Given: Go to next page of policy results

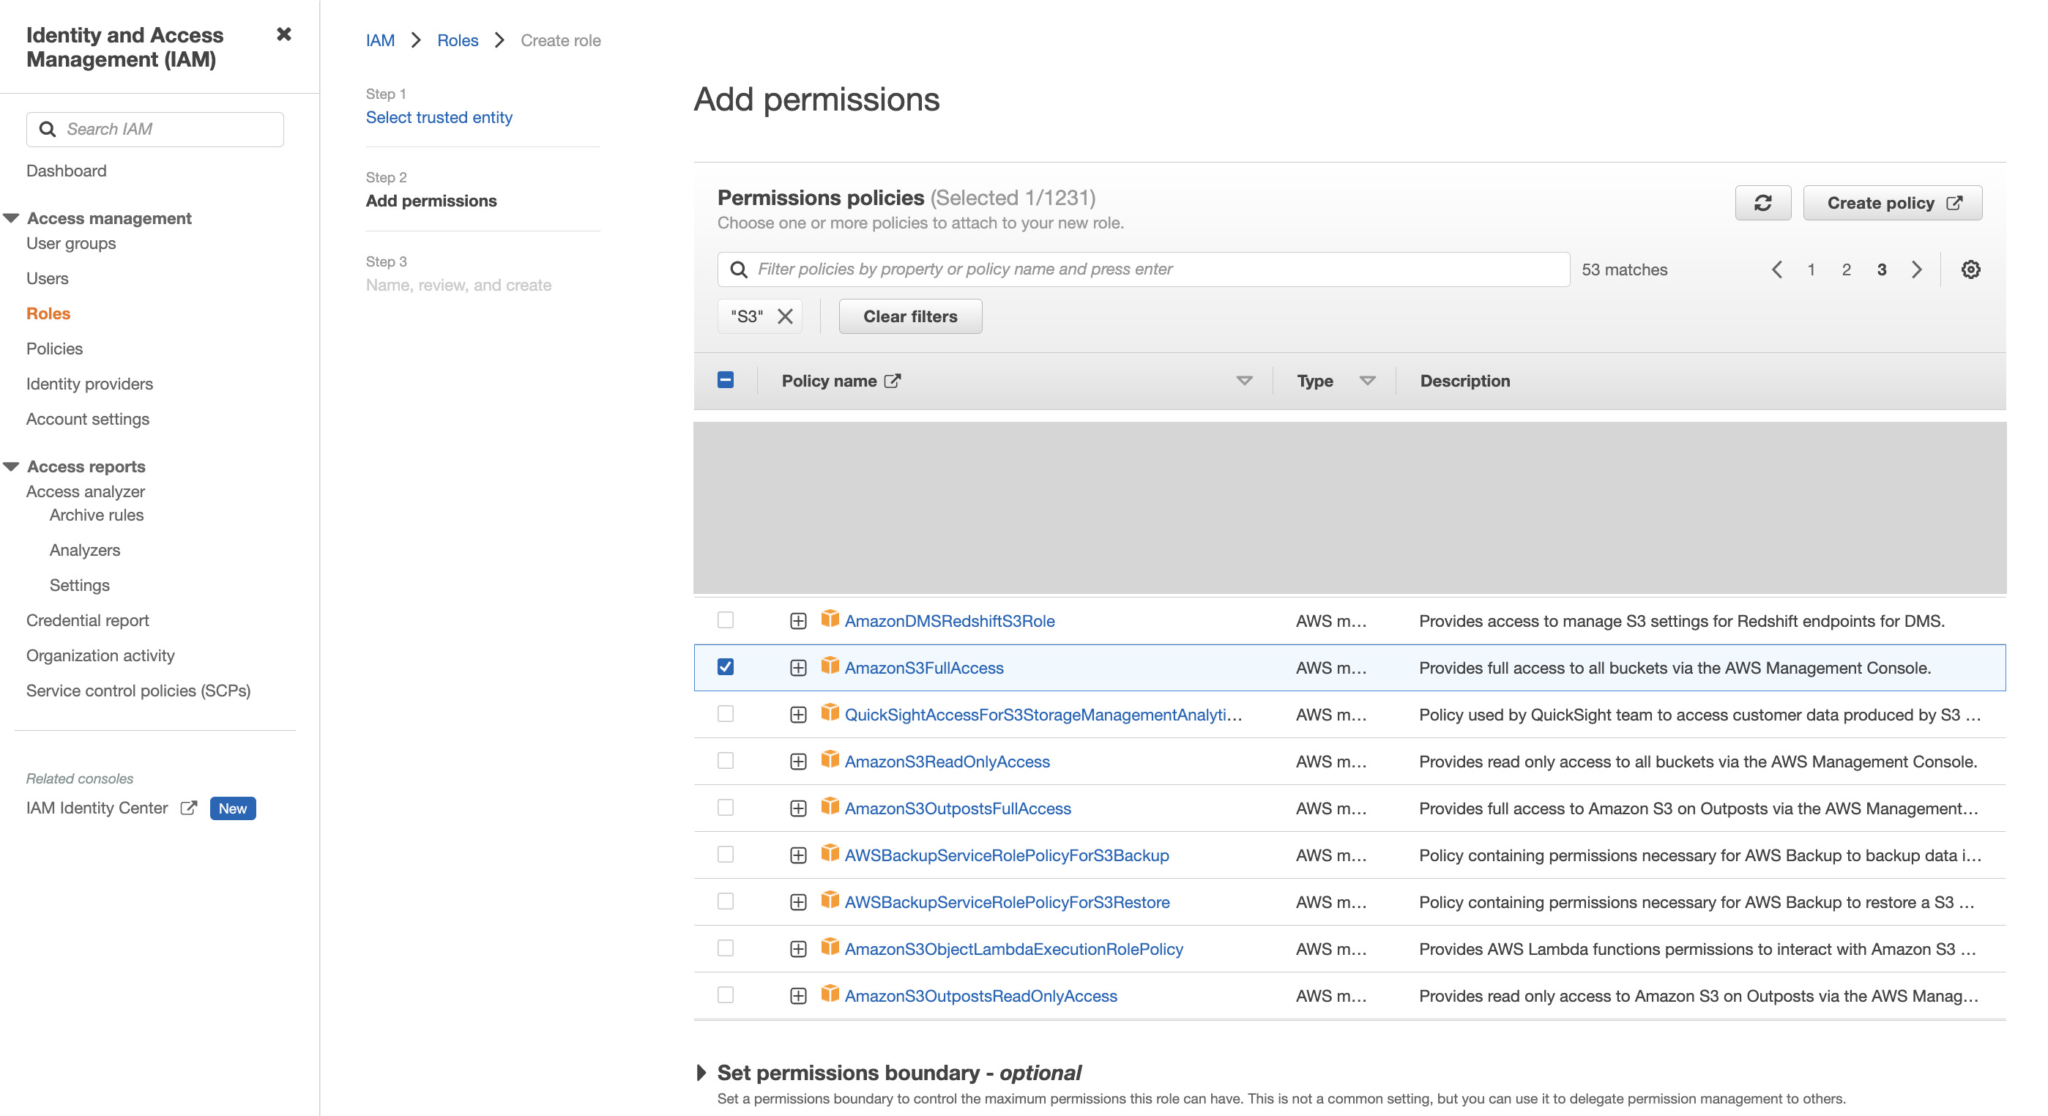Looking at the screenshot, I should (1916, 269).
